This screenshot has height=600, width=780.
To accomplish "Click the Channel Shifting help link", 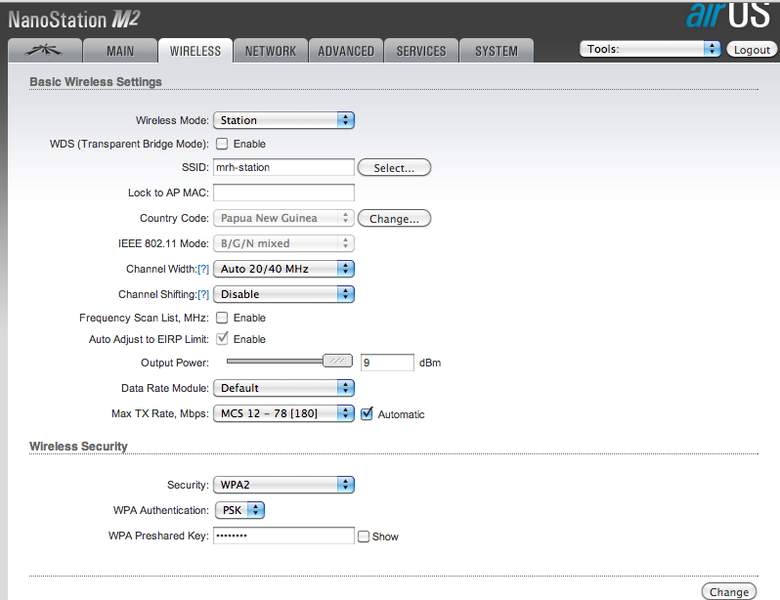I will tap(203, 295).
